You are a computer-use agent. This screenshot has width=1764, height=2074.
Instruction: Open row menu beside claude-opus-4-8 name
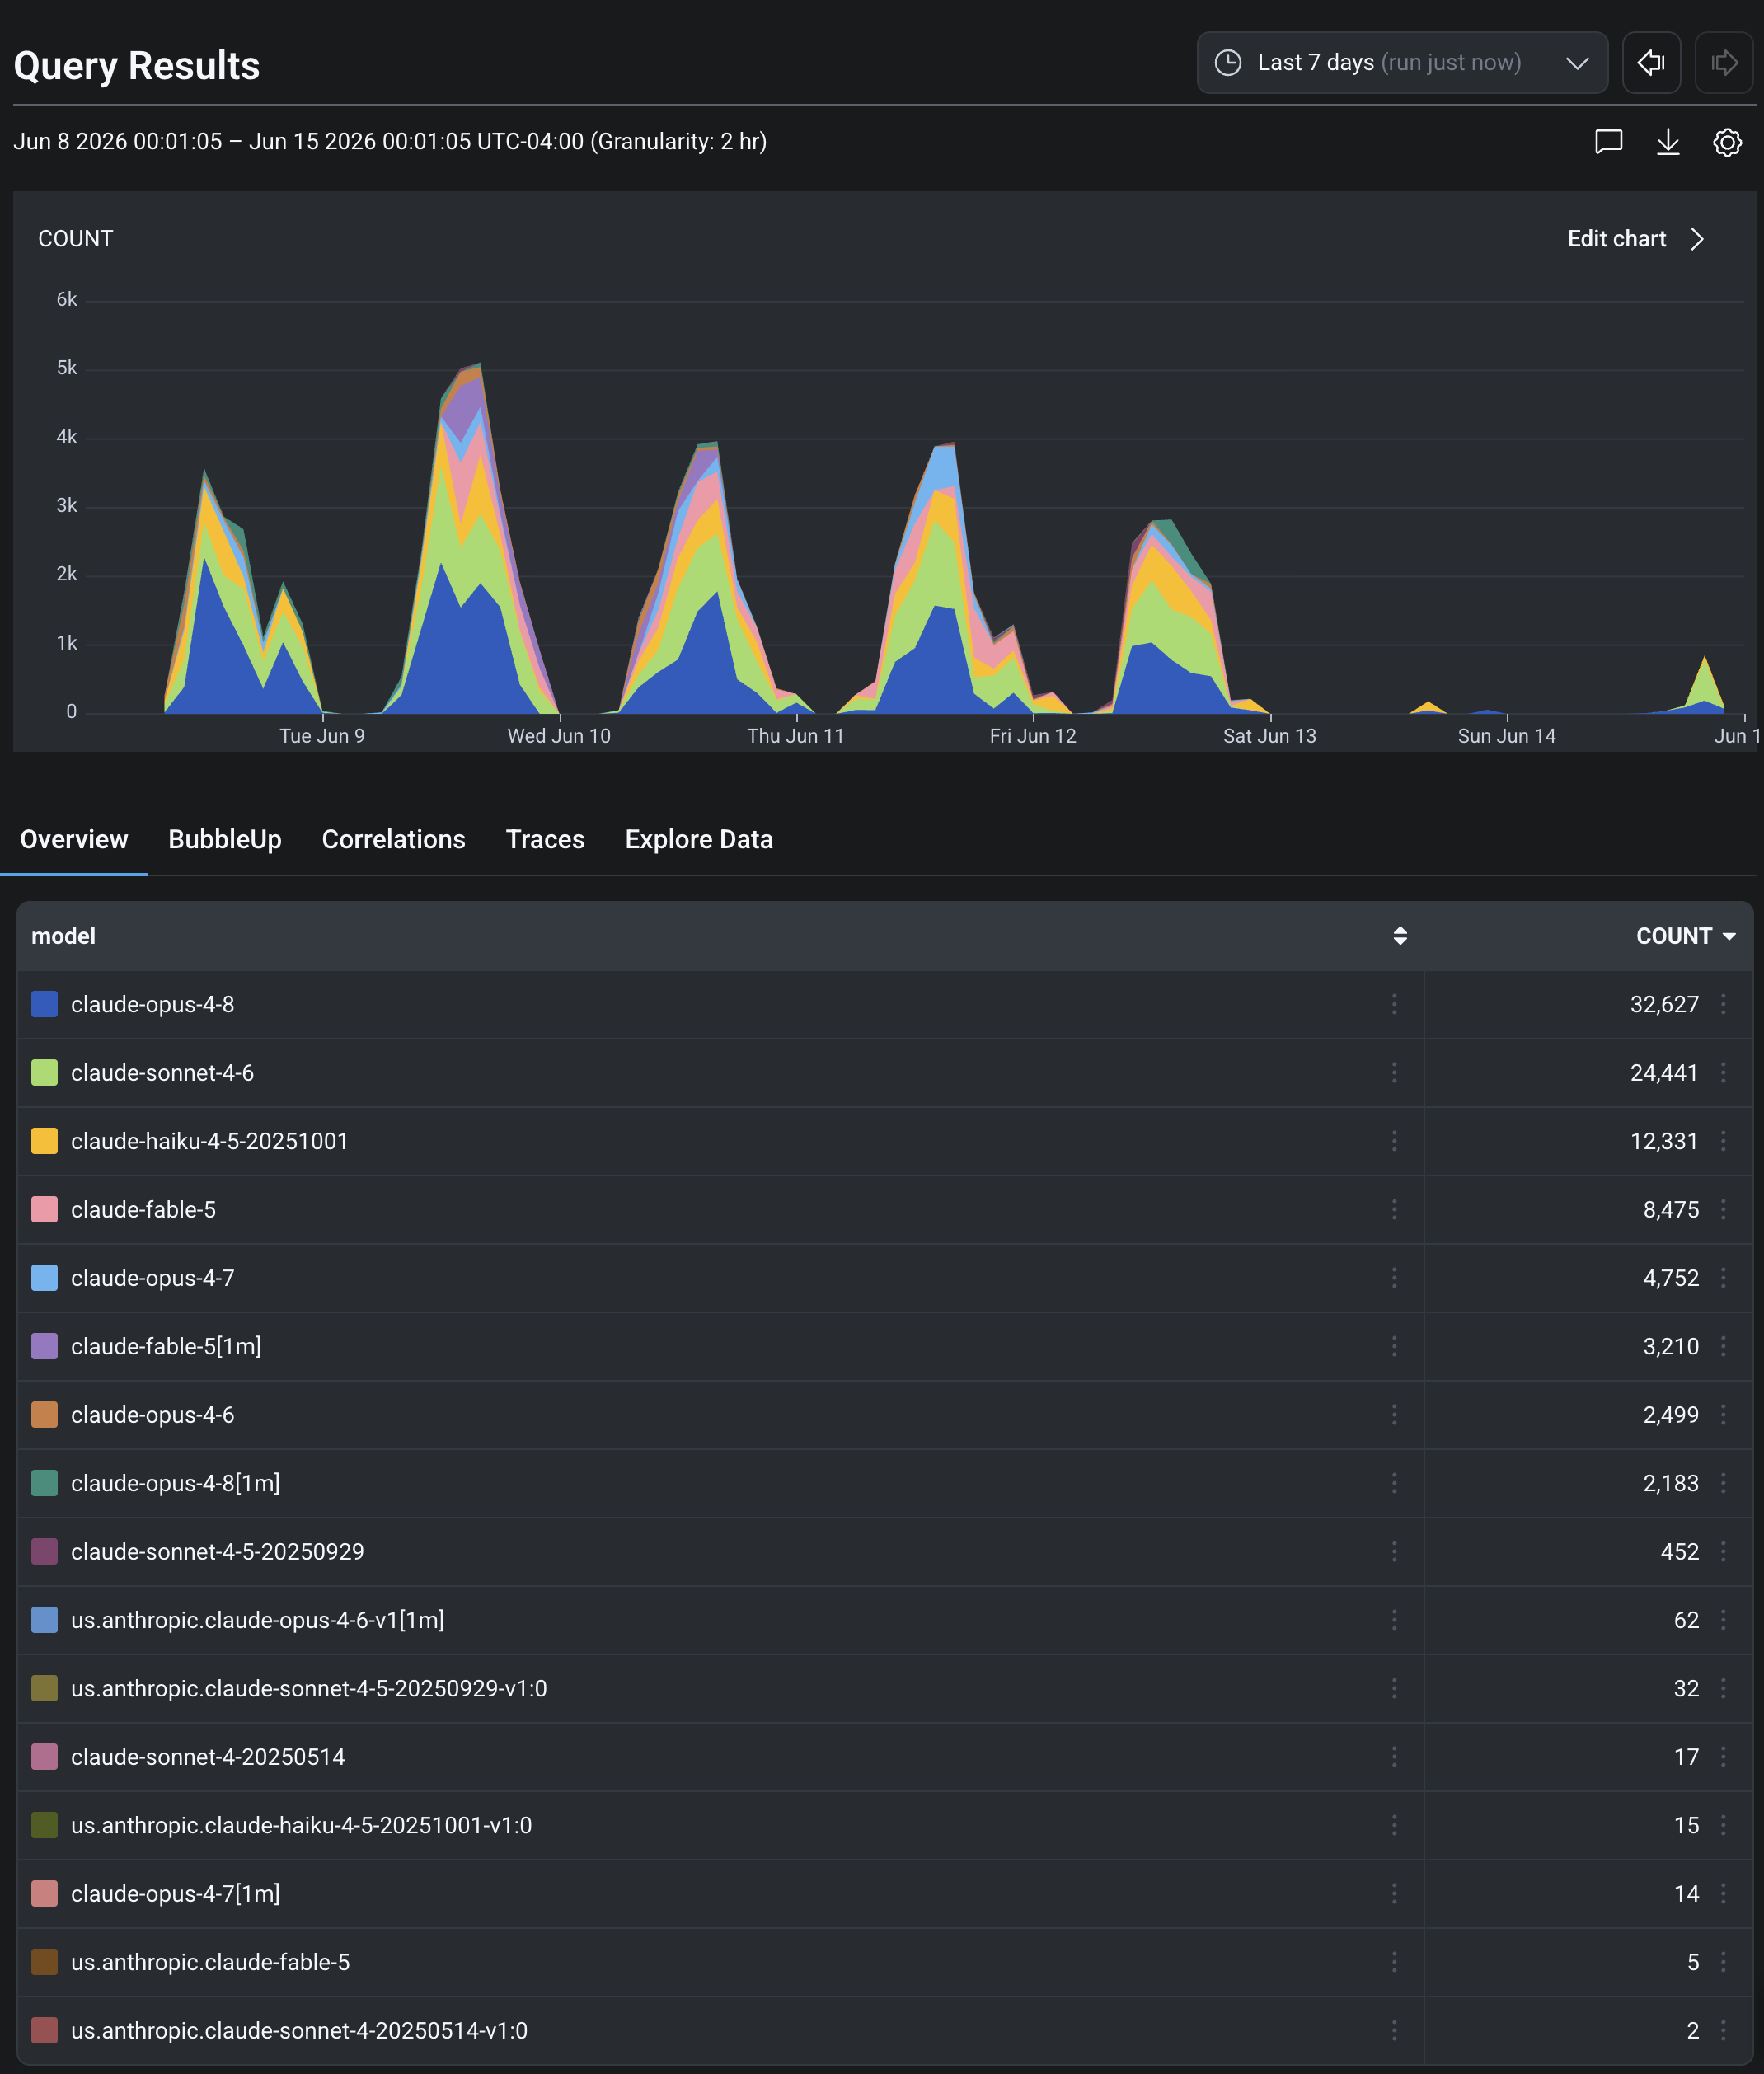click(x=1394, y=1004)
